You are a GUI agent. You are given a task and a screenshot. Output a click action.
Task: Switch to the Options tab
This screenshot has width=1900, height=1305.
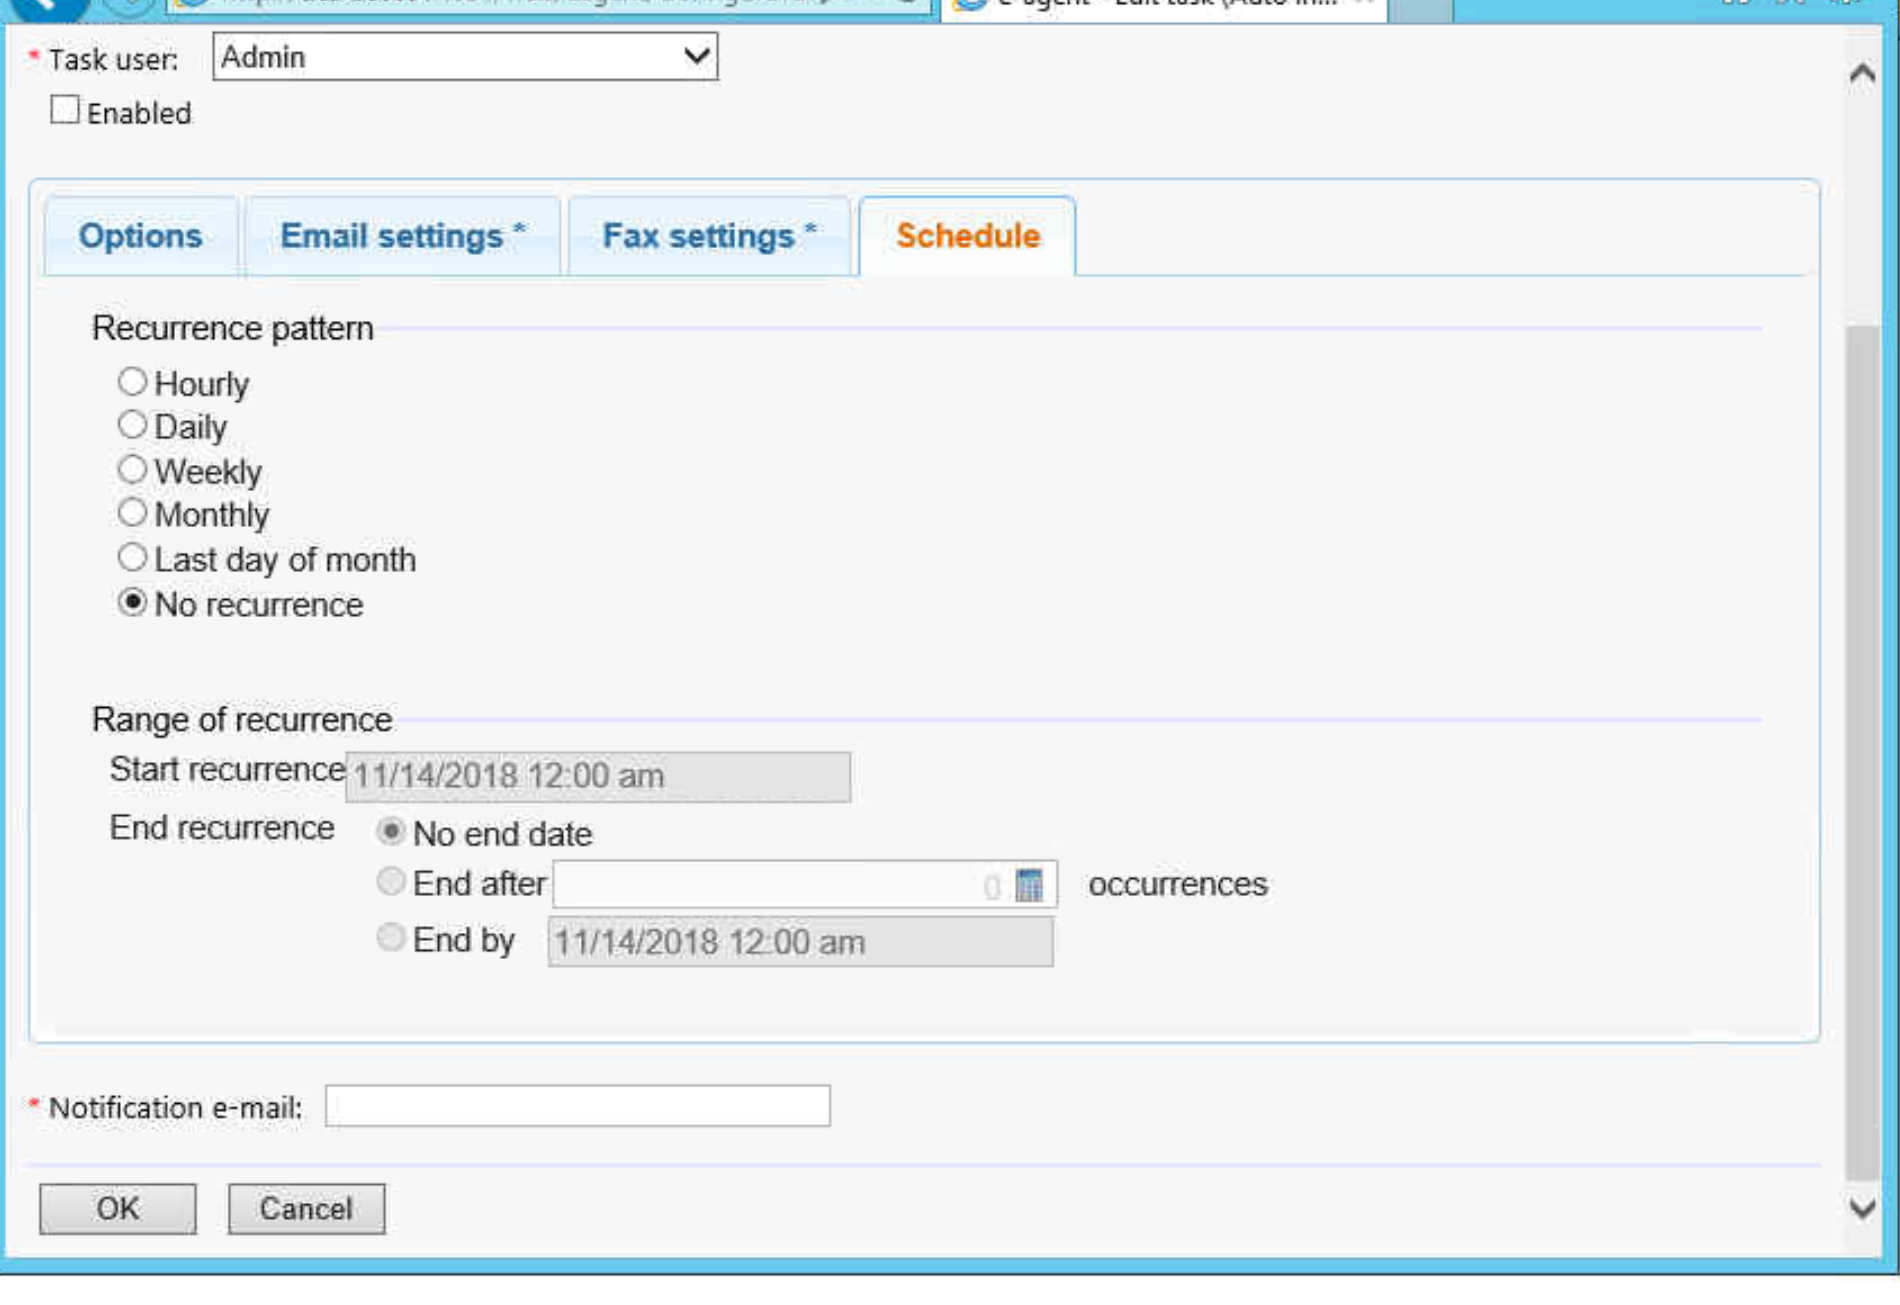[141, 236]
